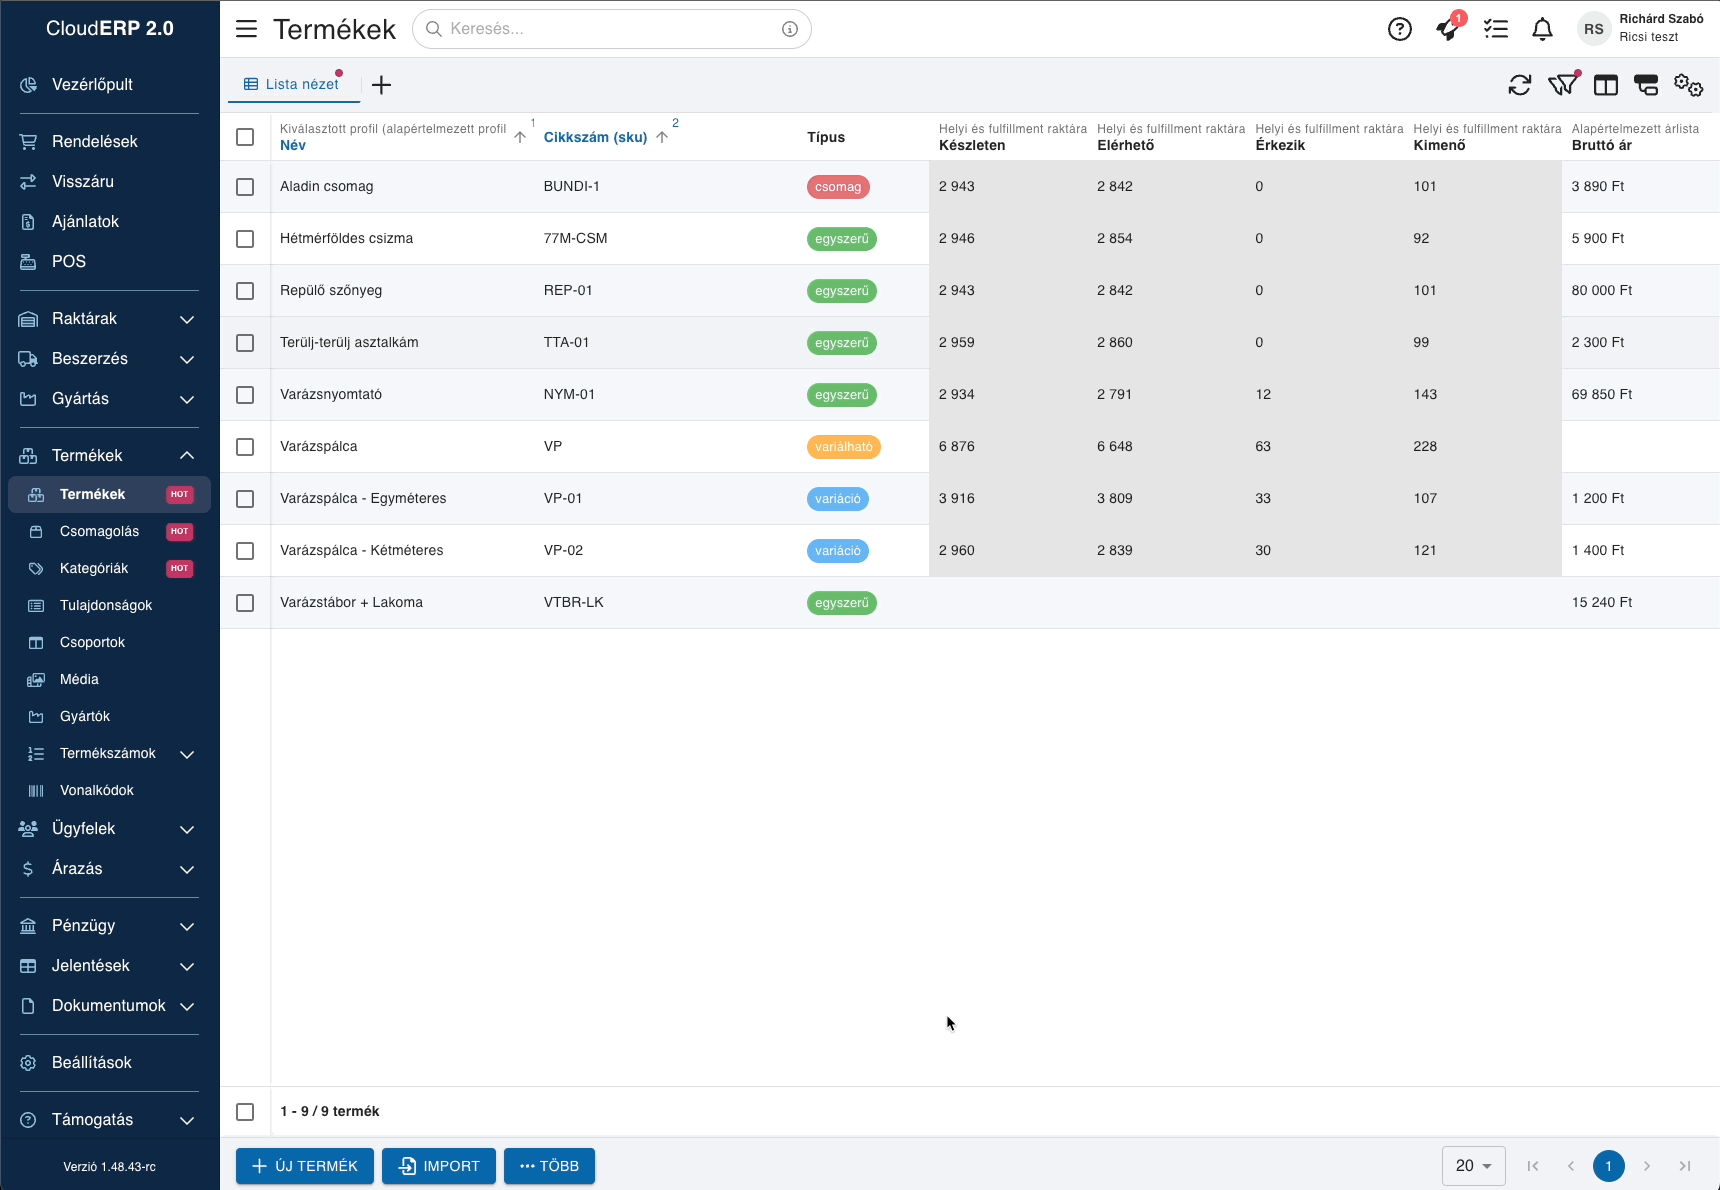
Task: Click the RS user avatar
Action: point(1594,29)
